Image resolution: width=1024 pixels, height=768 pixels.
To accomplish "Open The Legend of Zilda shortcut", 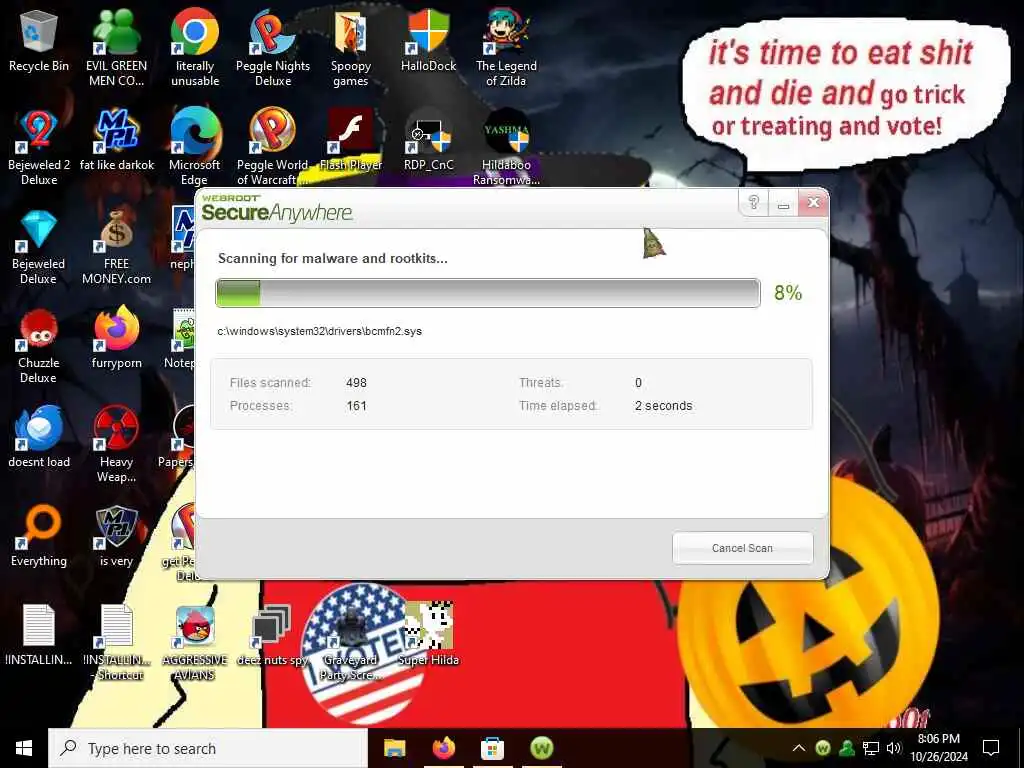I will coord(506,48).
